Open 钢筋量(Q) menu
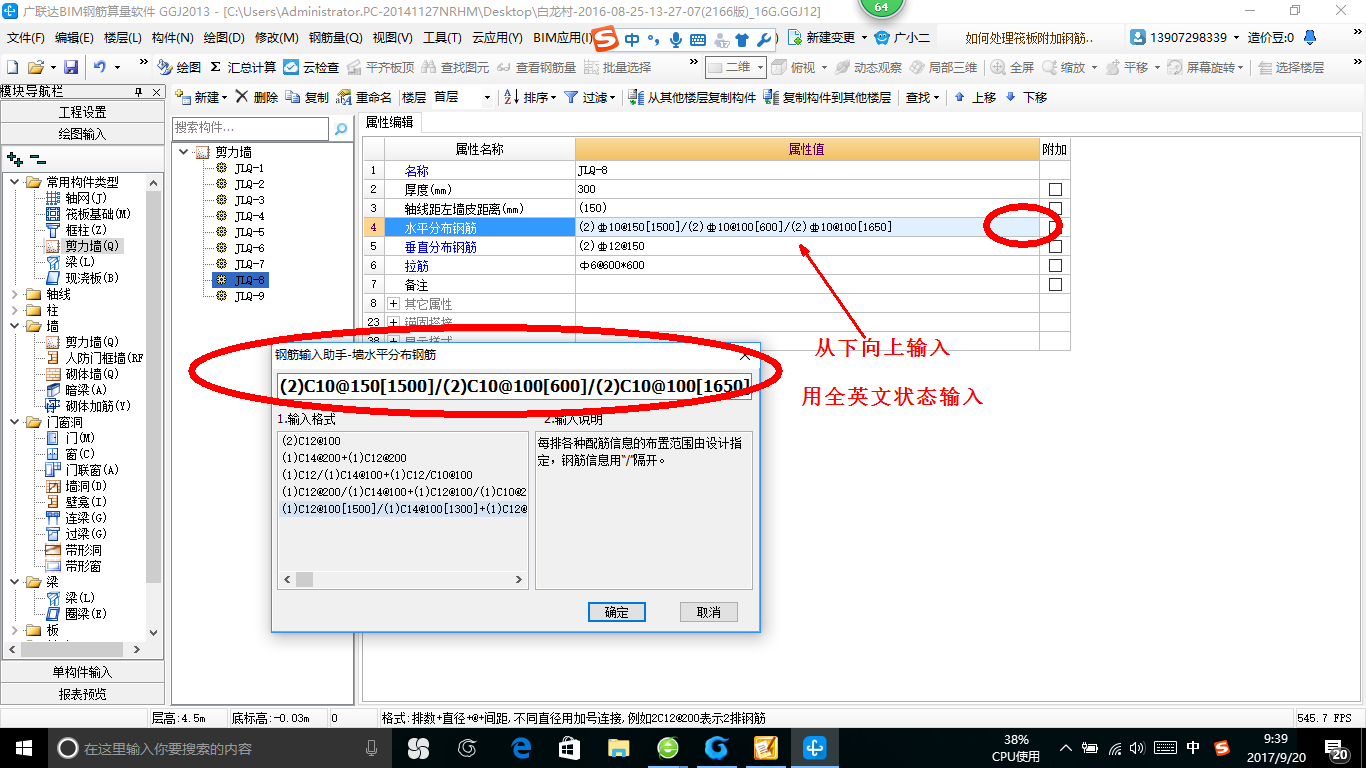This screenshot has height=768, width=1366. [335, 37]
